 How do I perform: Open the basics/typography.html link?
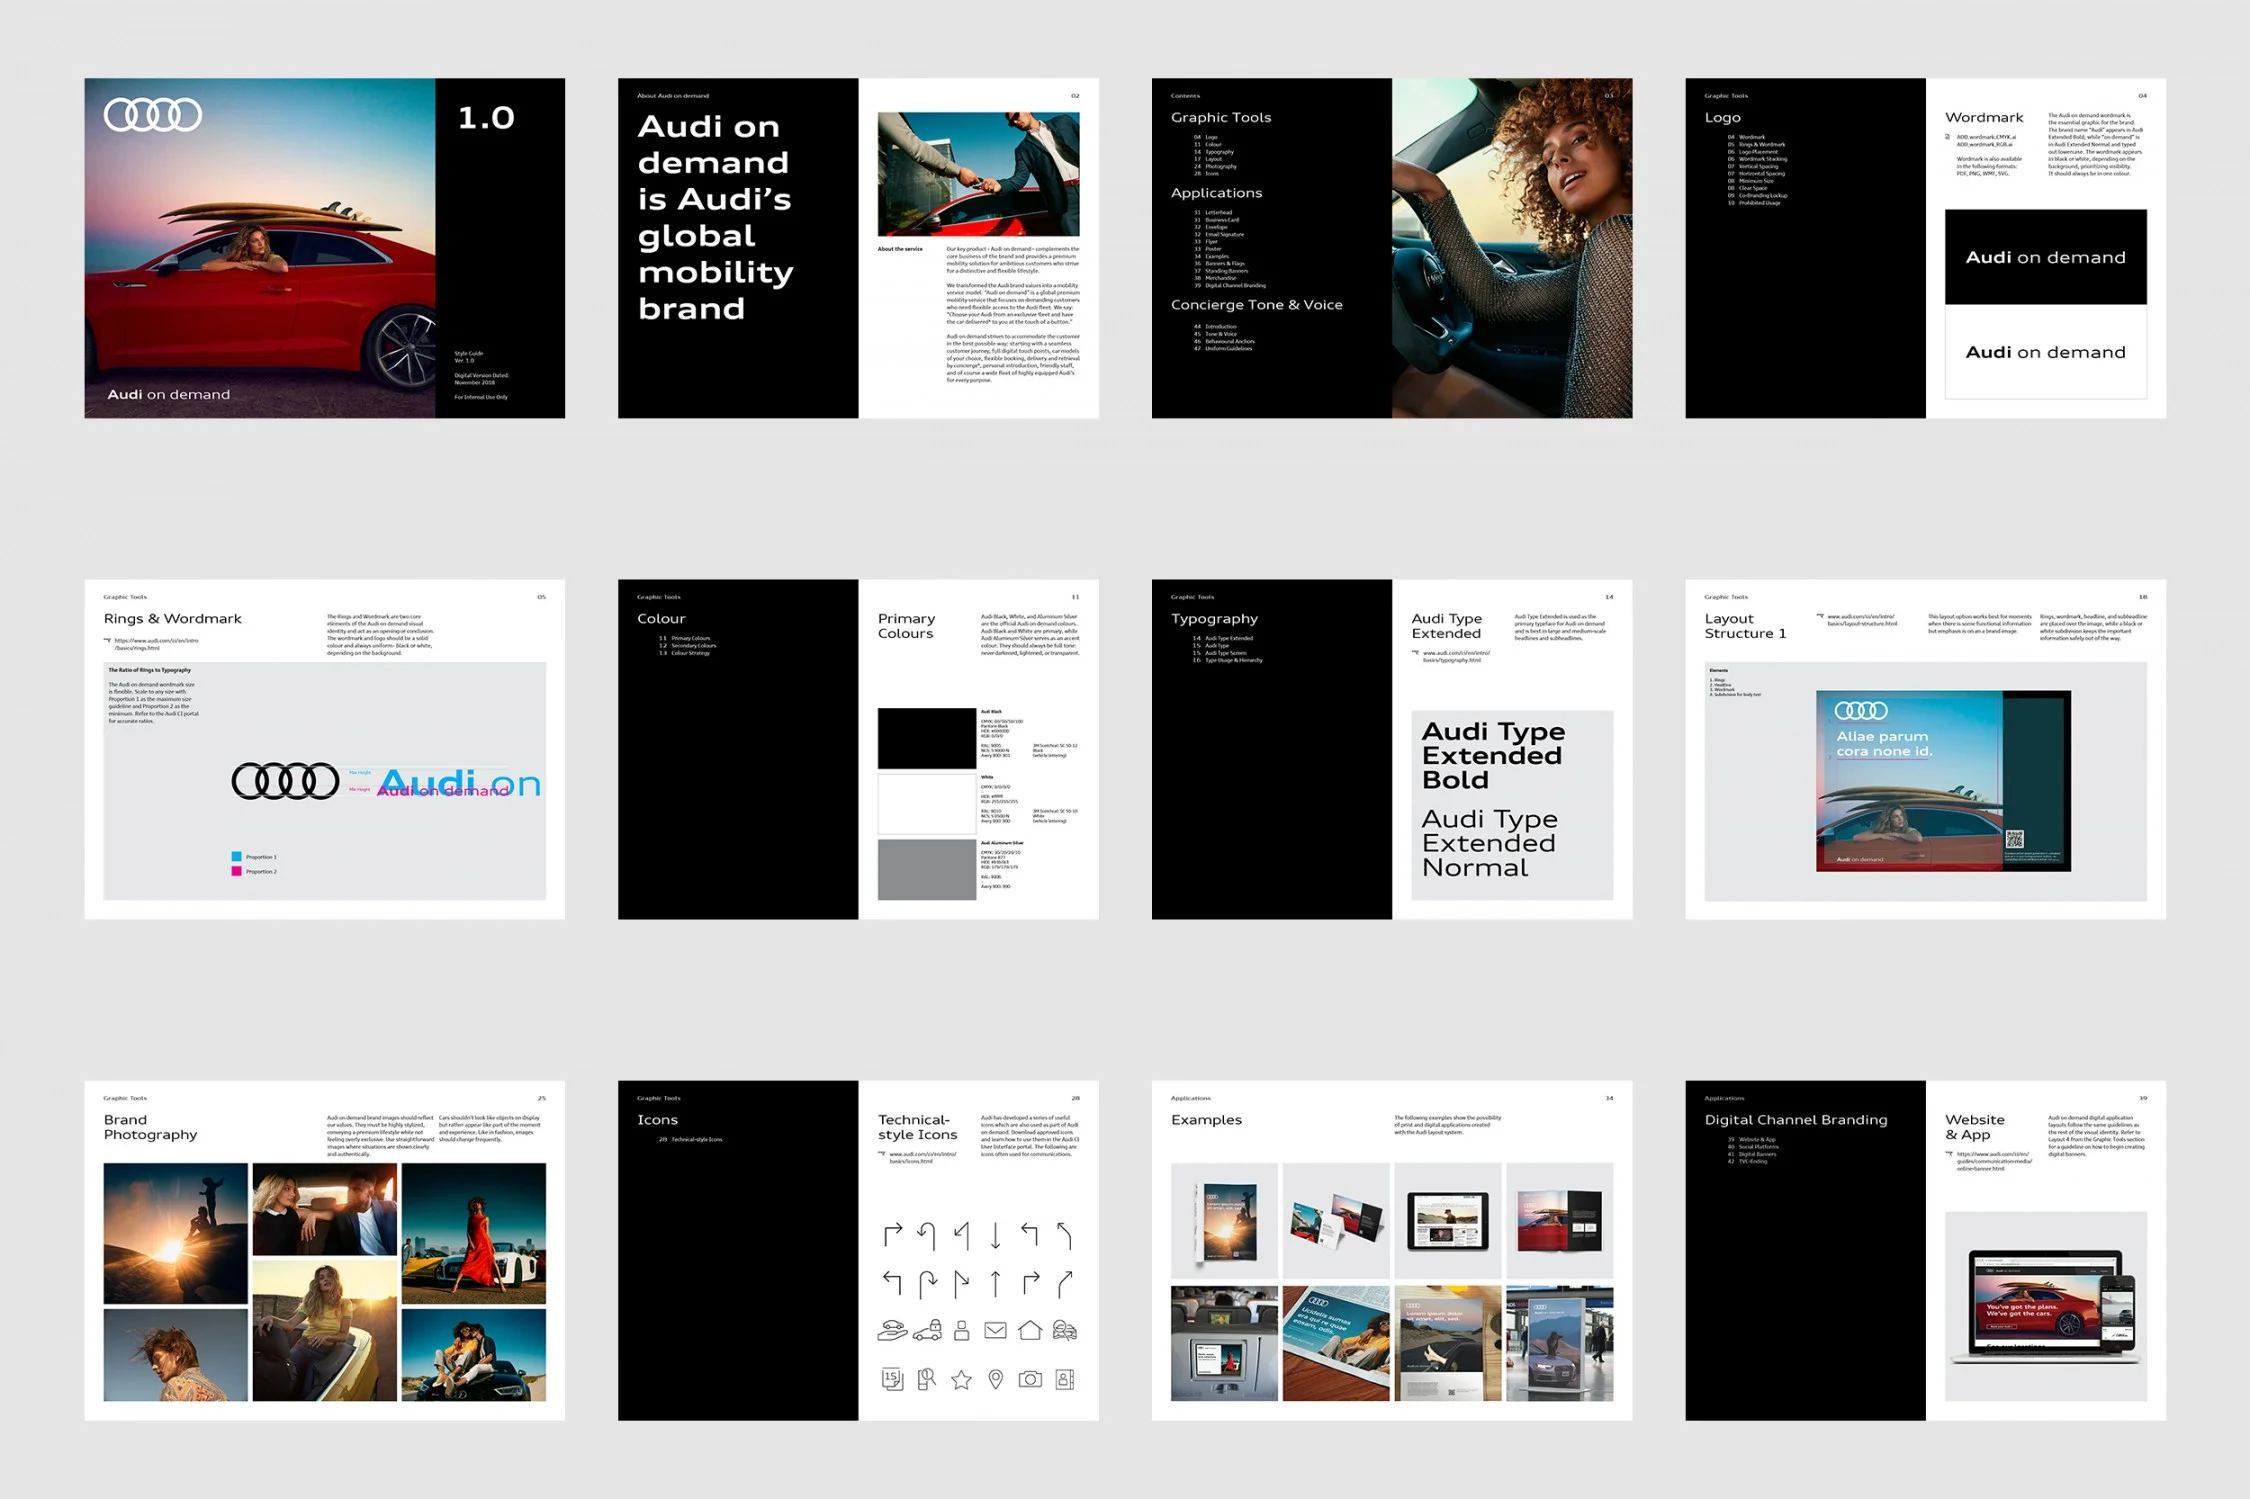pyautogui.click(x=1456, y=657)
